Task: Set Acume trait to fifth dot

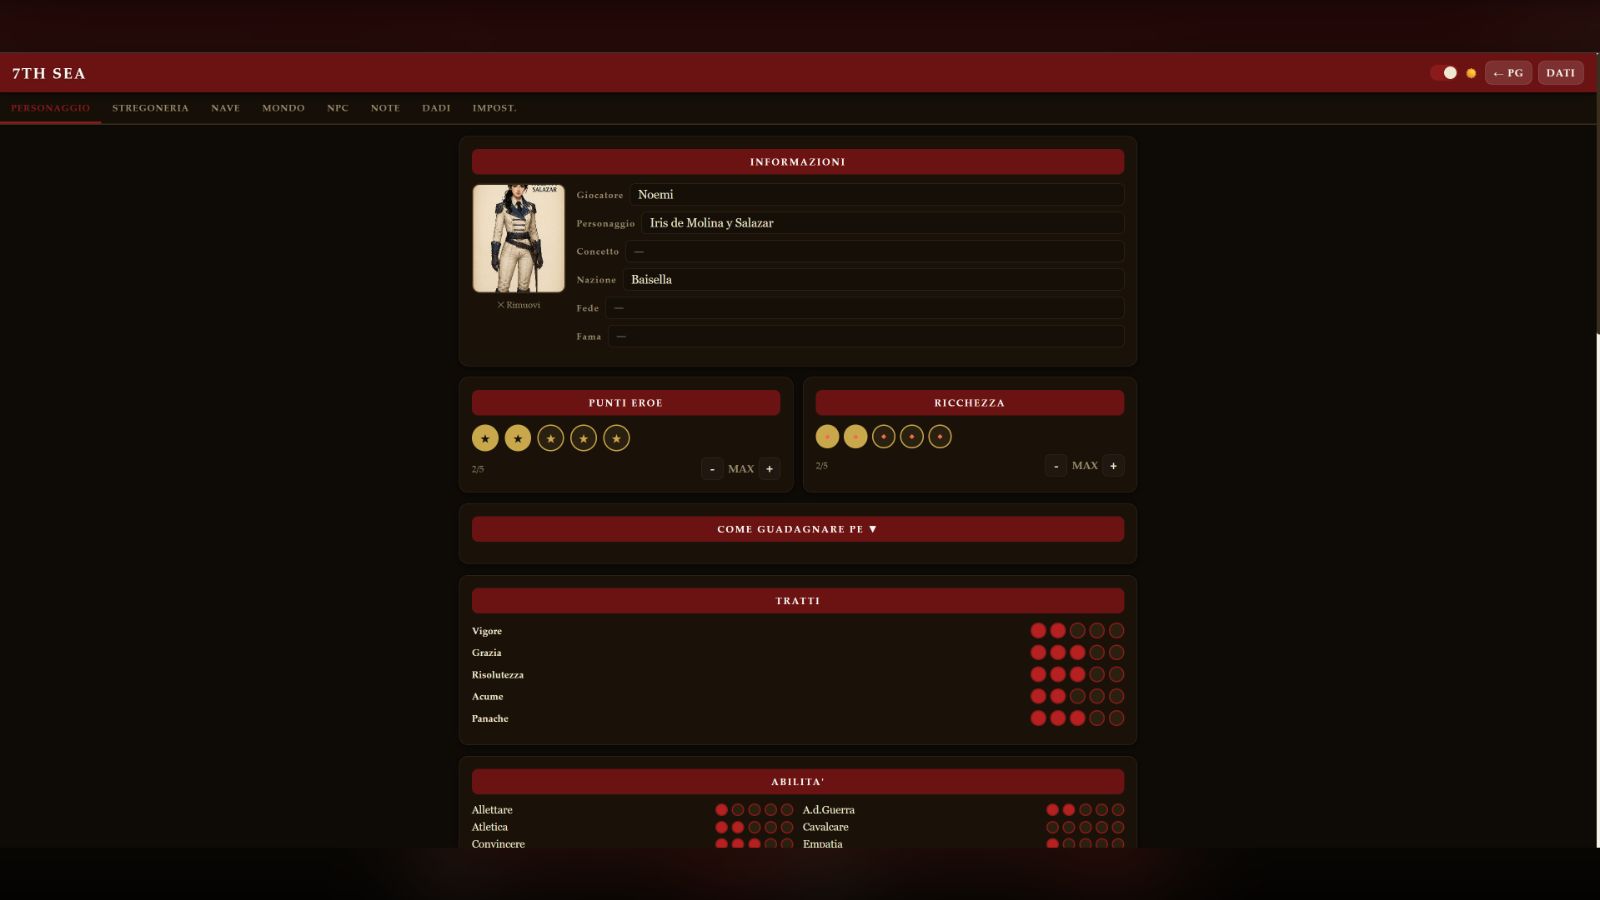Action: tap(1116, 696)
